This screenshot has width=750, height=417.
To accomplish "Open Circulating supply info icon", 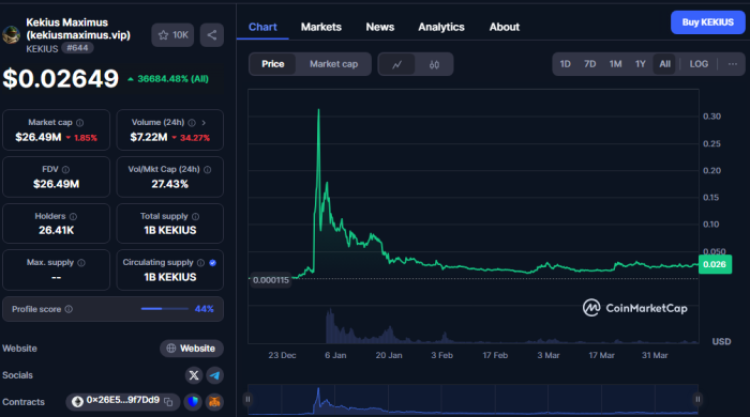I will click(201, 263).
